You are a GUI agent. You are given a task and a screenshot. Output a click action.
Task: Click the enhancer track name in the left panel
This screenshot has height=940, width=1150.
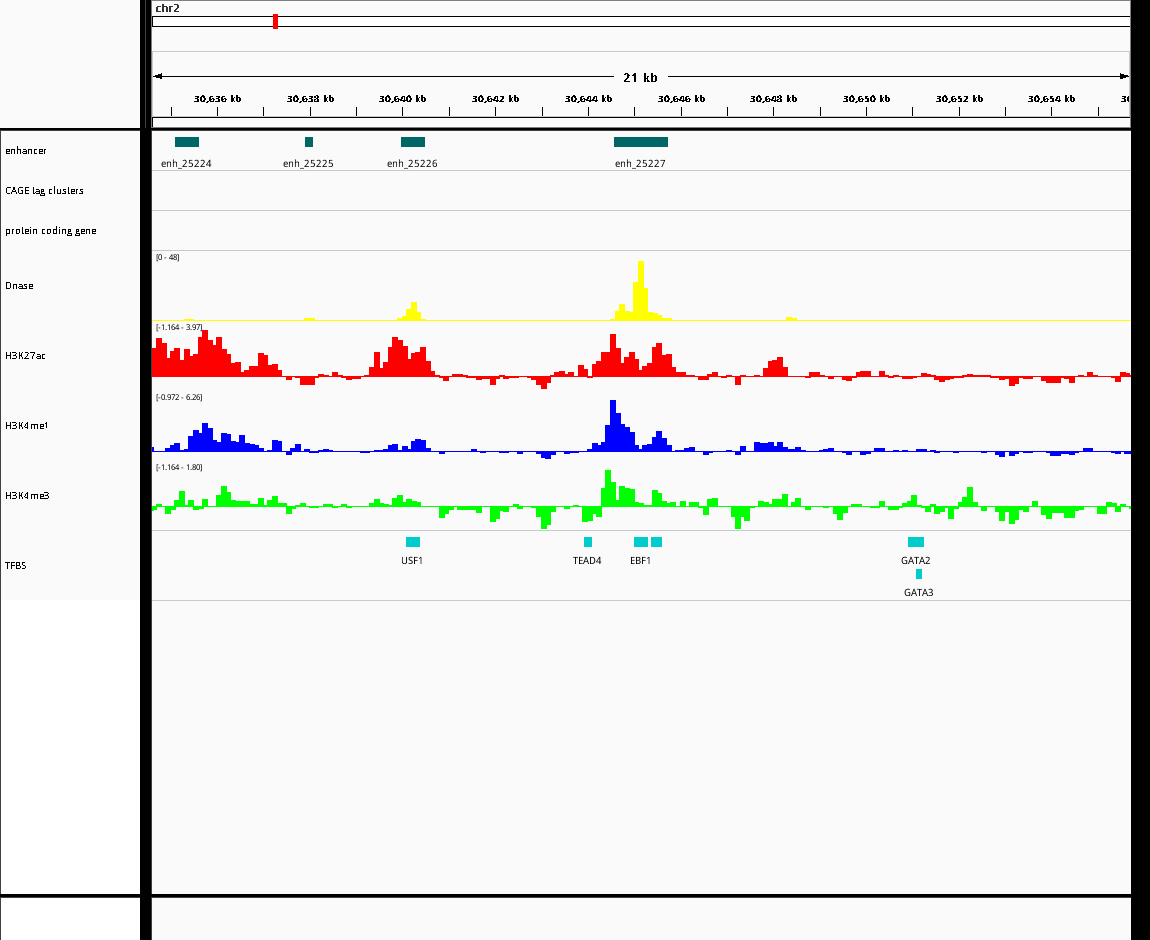(26, 151)
